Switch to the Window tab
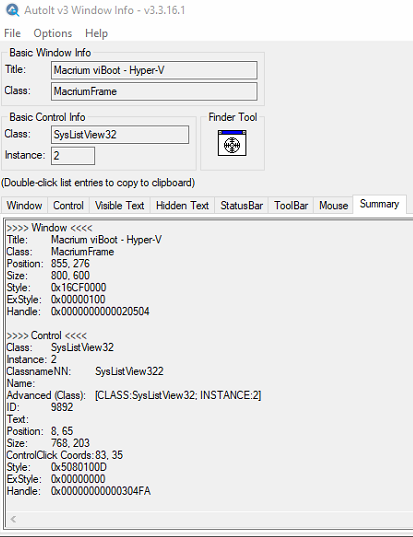413x537 pixels. pos(24,205)
